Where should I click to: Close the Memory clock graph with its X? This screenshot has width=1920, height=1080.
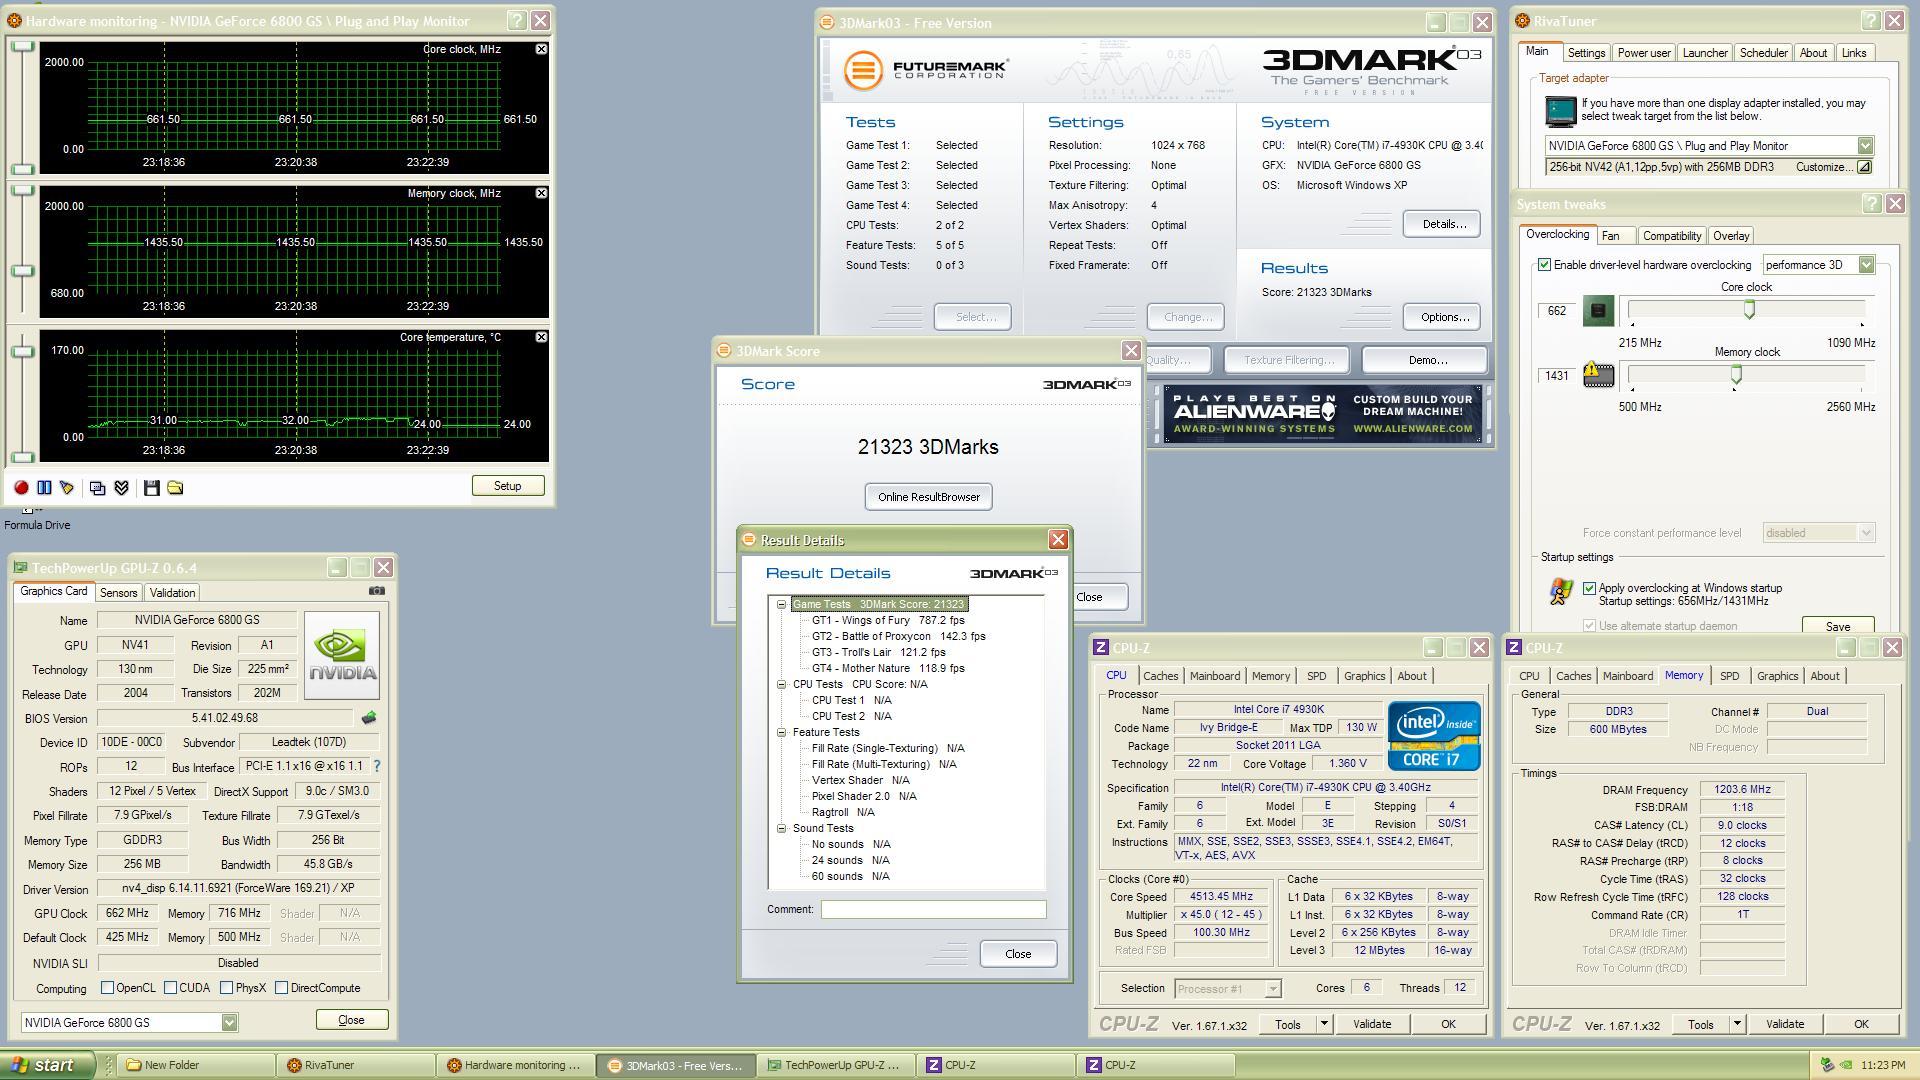[x=541, y=193]
